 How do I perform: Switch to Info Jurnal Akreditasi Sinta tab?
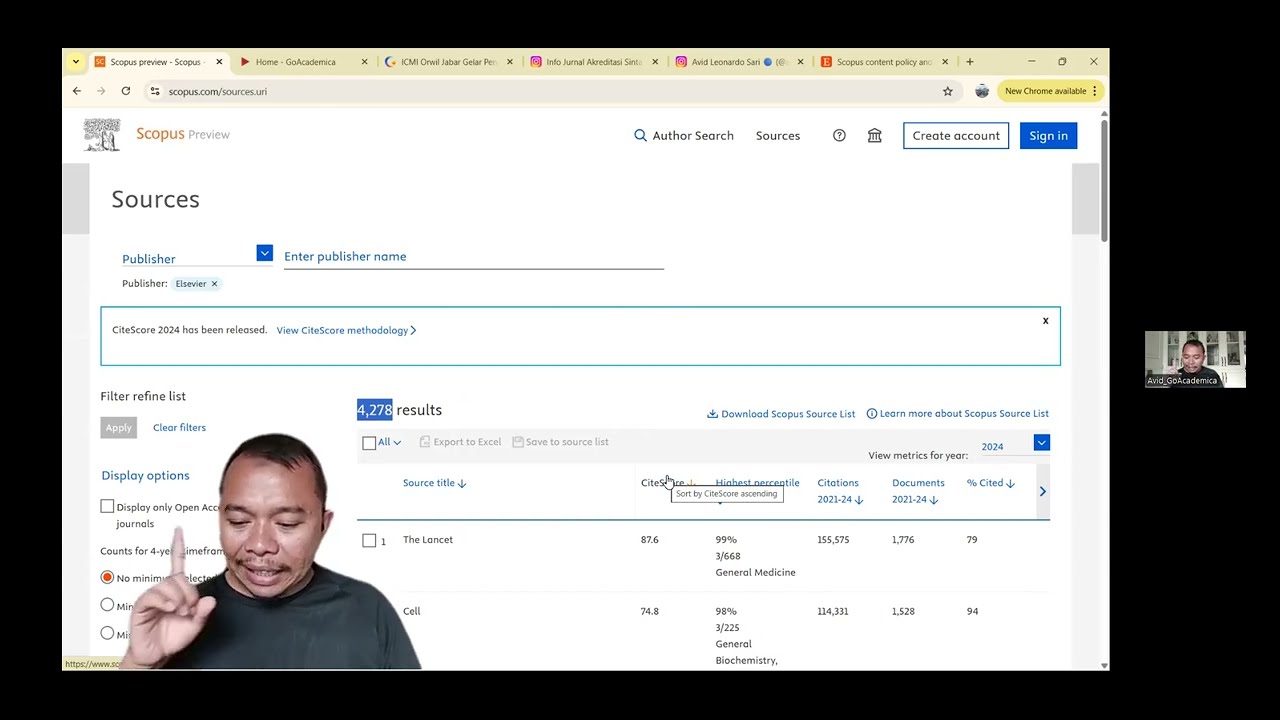586,62
